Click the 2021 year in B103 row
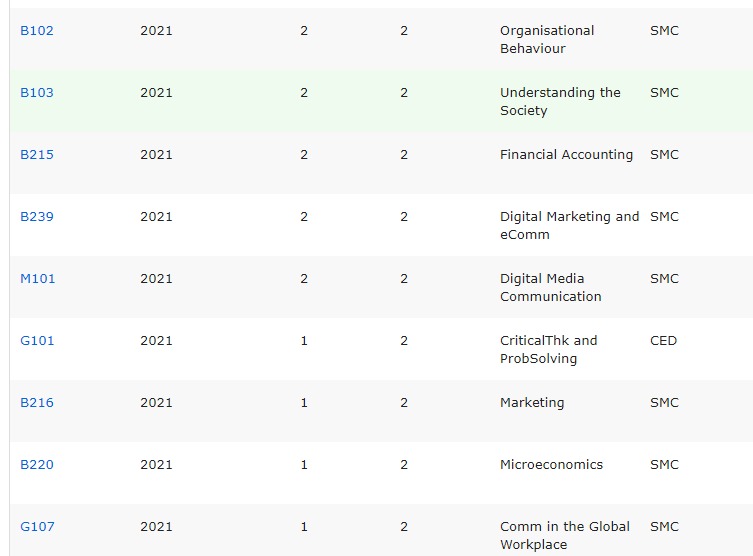Viewport: 753px width, 556px height. tap(156, 93)
